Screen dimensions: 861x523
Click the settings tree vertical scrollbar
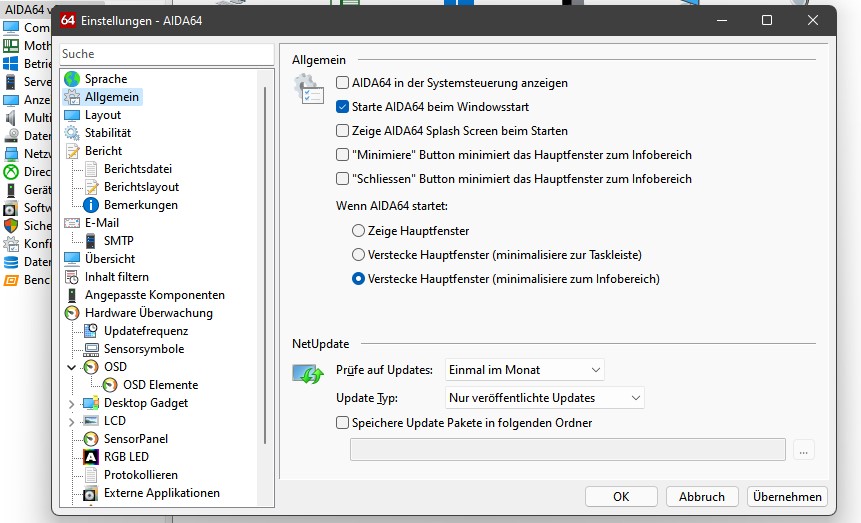pos(265,264)
